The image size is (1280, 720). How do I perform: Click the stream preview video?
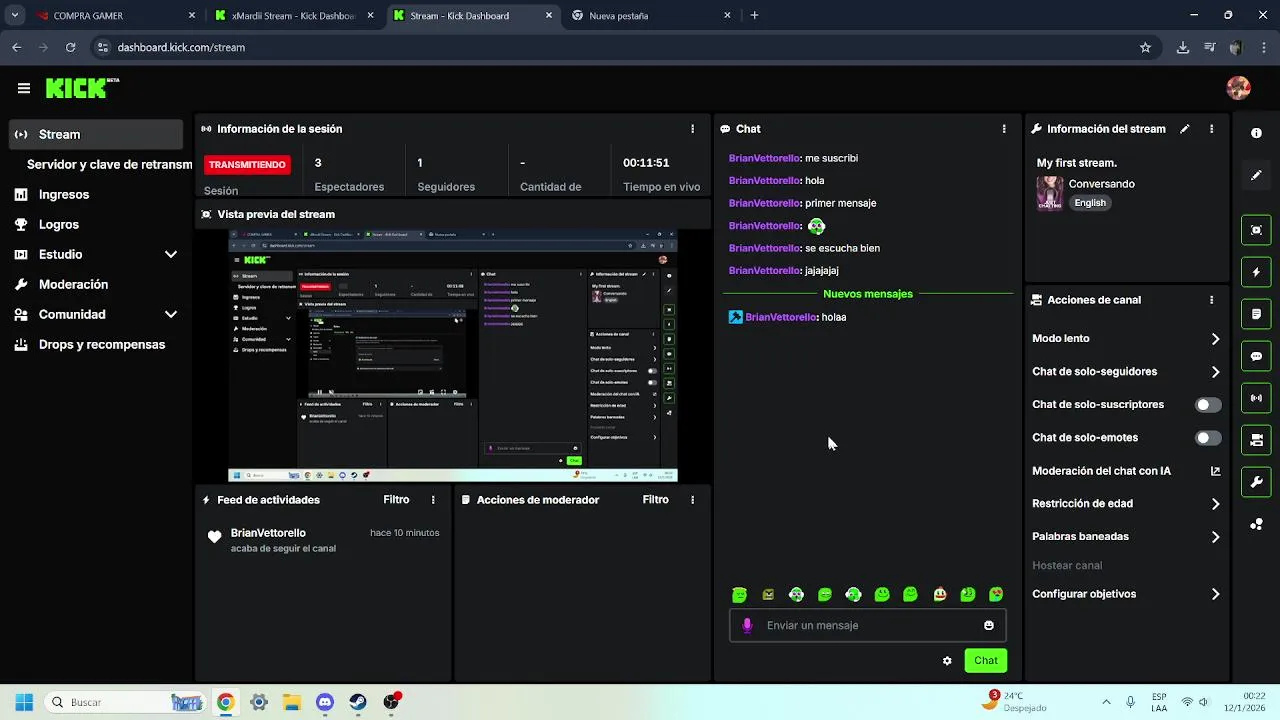(x=453, y=355)
